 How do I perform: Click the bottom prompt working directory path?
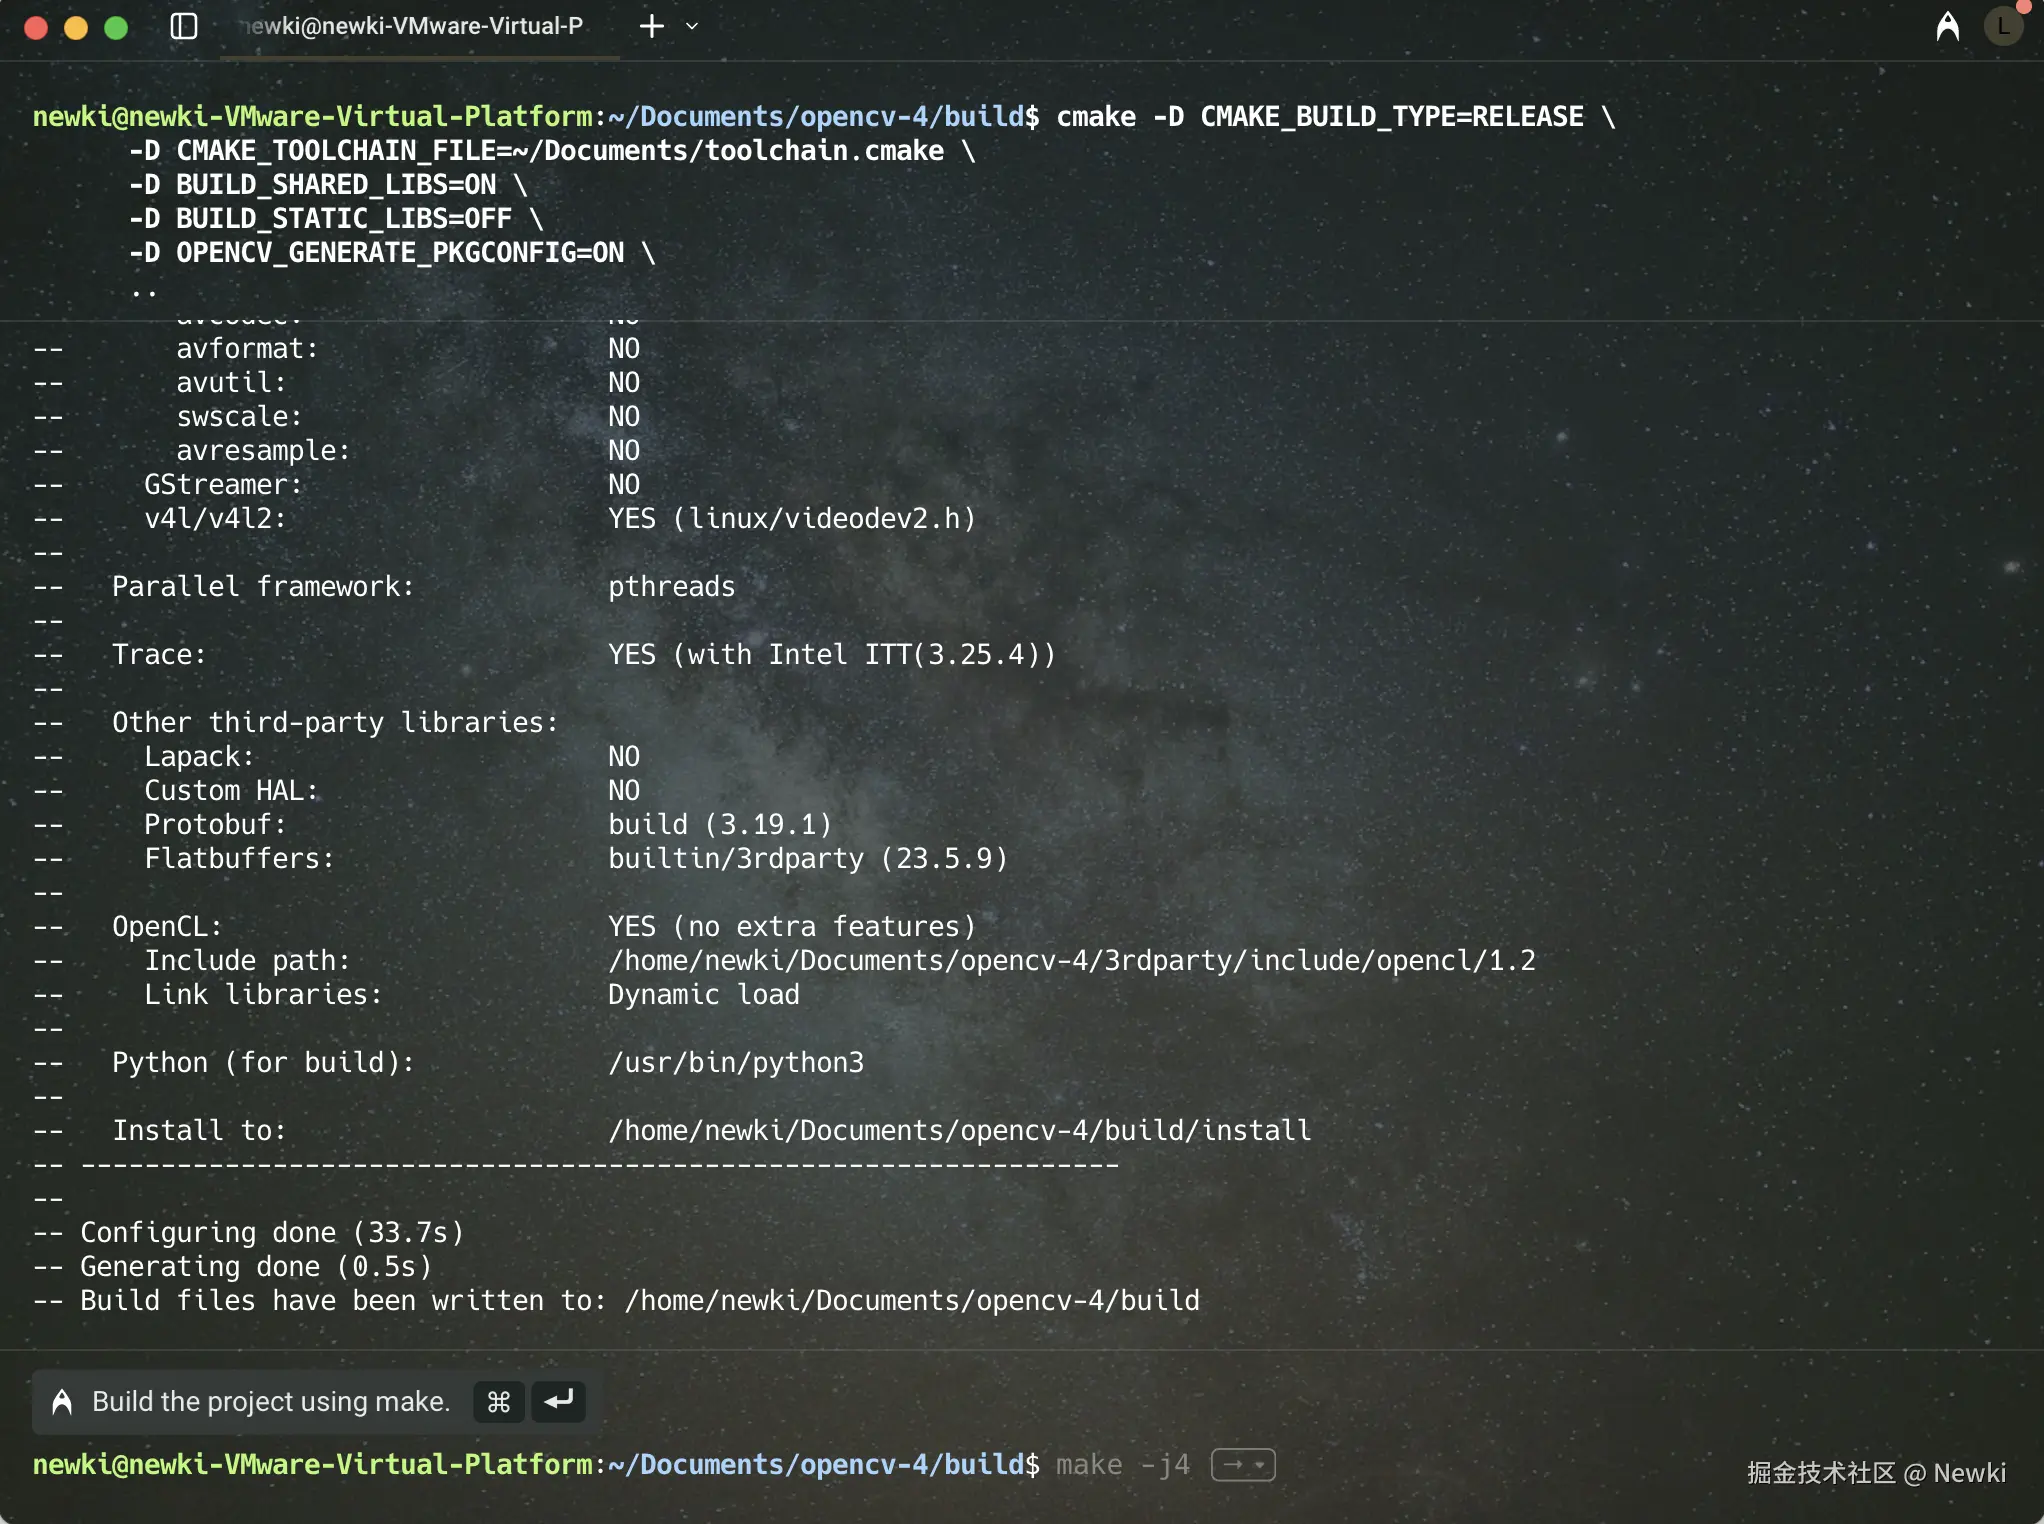click(x=815, y=1465)
